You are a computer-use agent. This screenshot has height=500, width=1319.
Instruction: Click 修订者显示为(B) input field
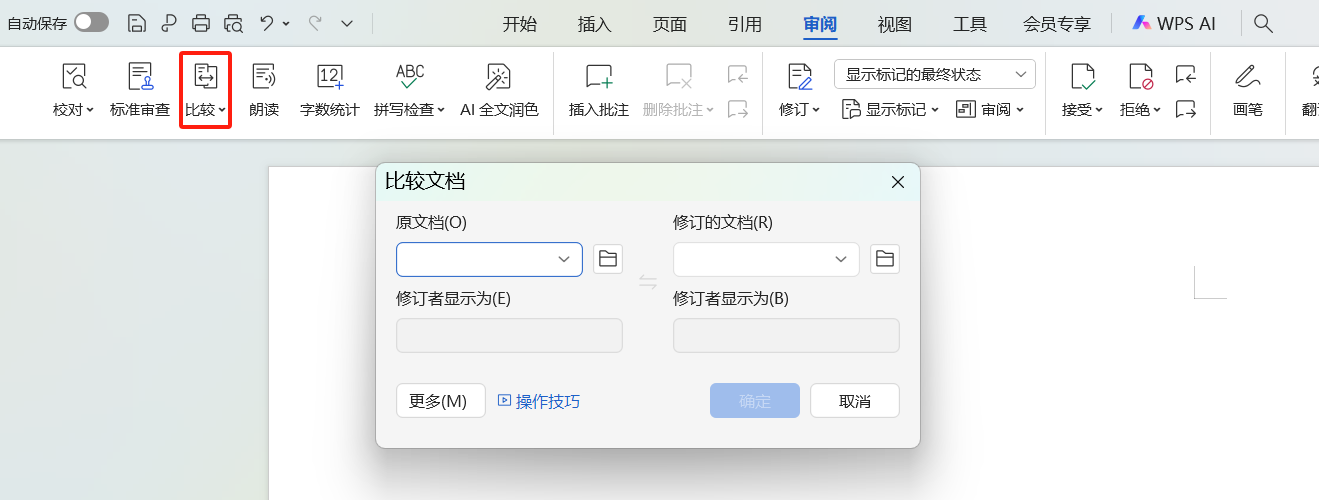(787, 335)
